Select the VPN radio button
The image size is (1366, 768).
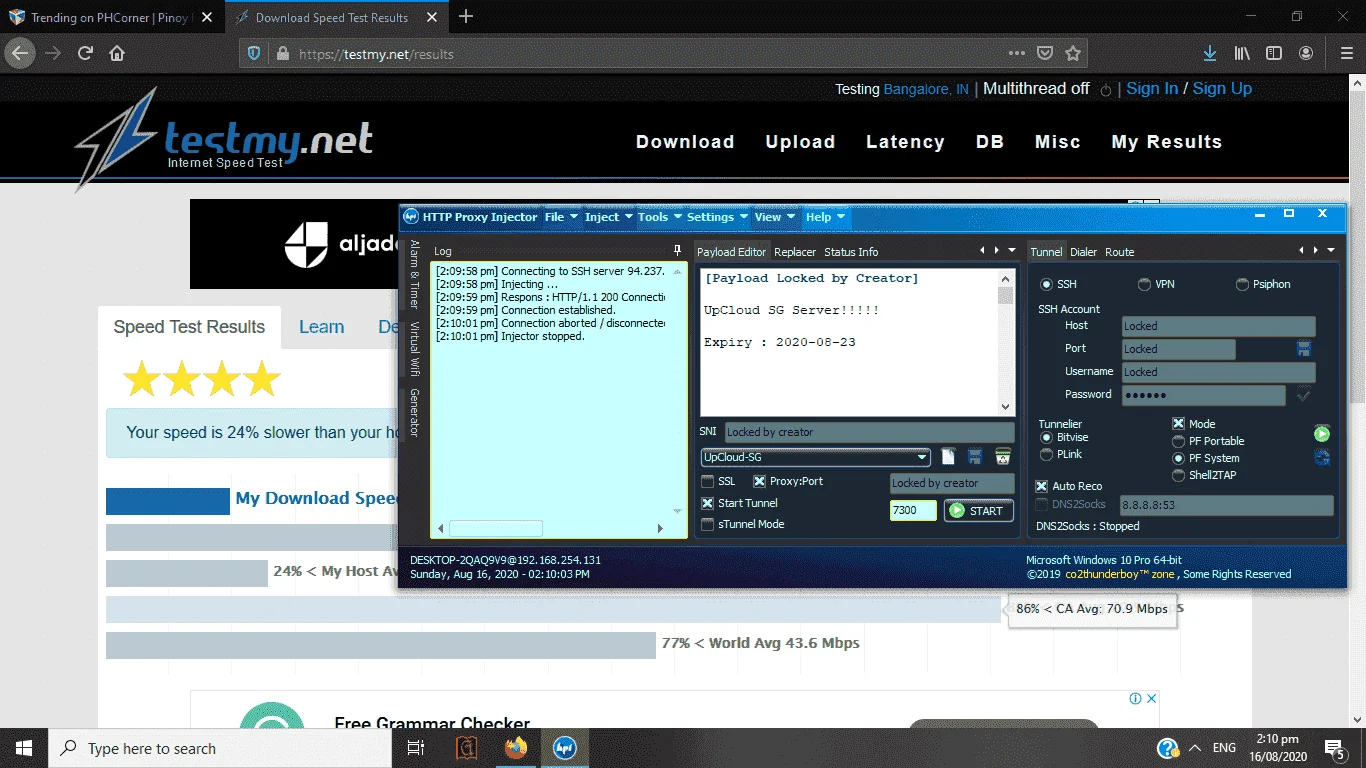tap(1144, 284)
